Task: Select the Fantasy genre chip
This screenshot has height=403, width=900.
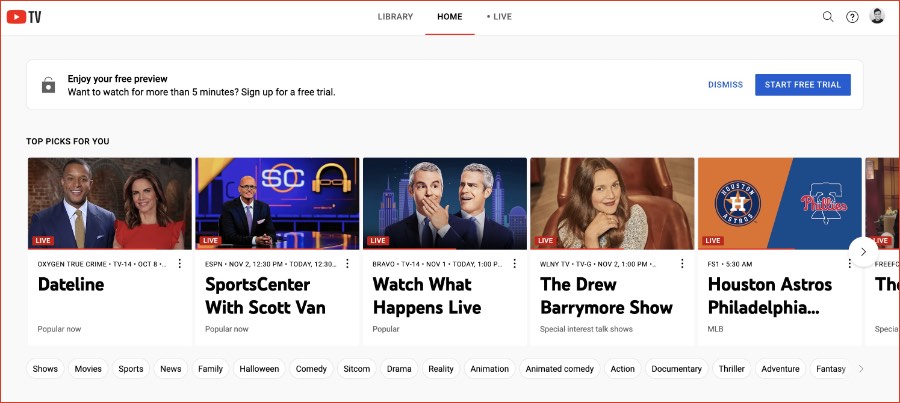Action: tap(831, 369)
